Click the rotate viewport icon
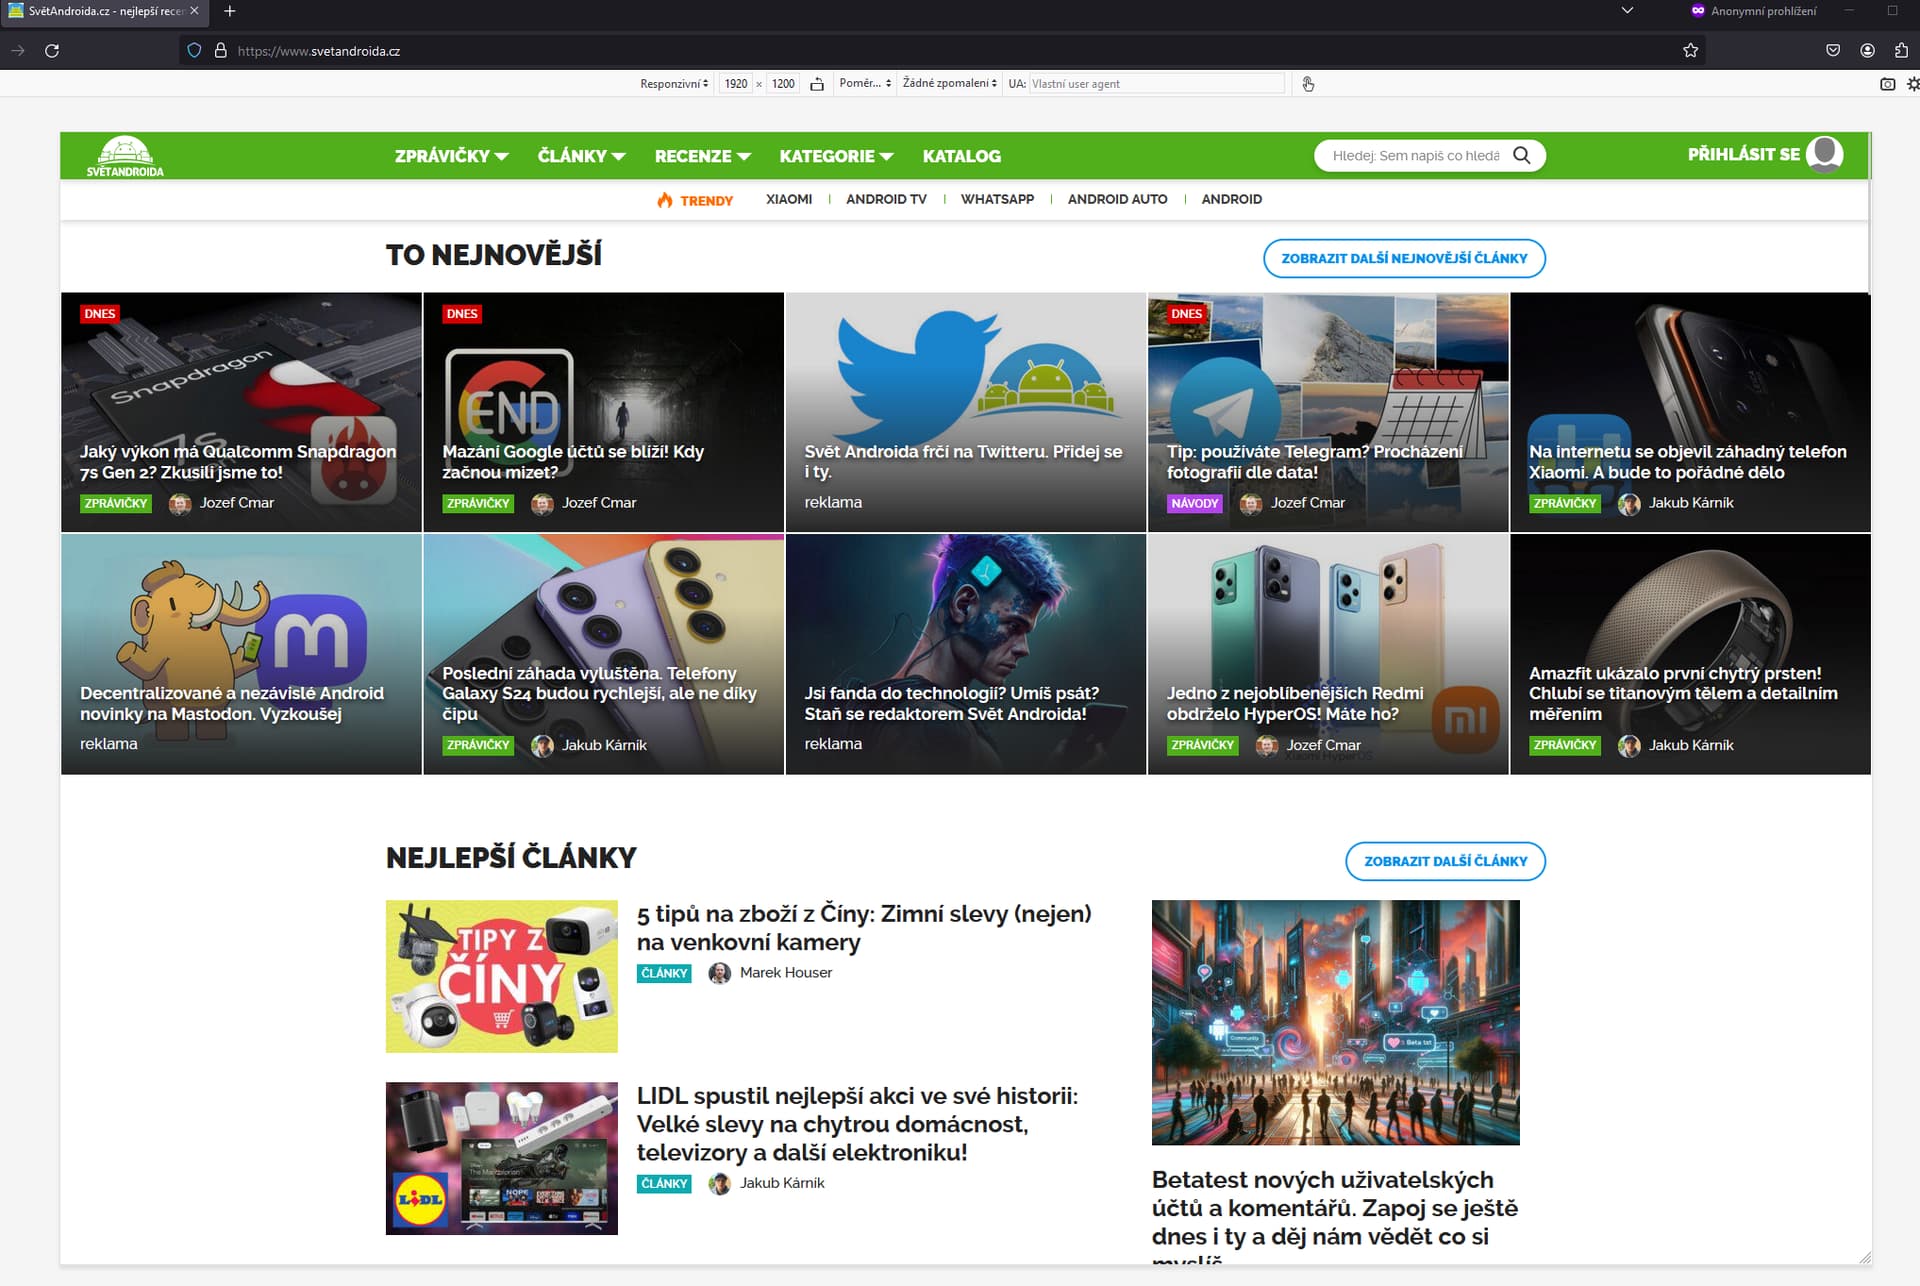This screenshot has height=1286, width=1920. 817,84
